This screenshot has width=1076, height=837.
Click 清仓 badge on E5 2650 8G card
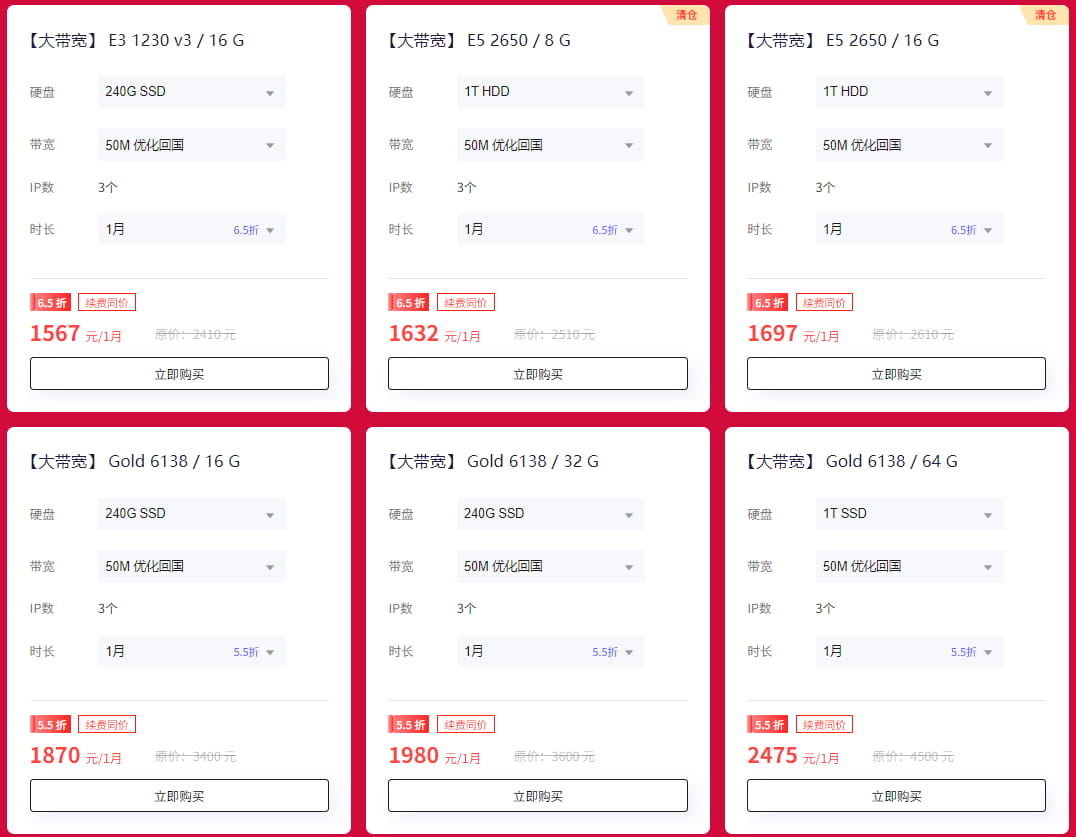(687, 15)
